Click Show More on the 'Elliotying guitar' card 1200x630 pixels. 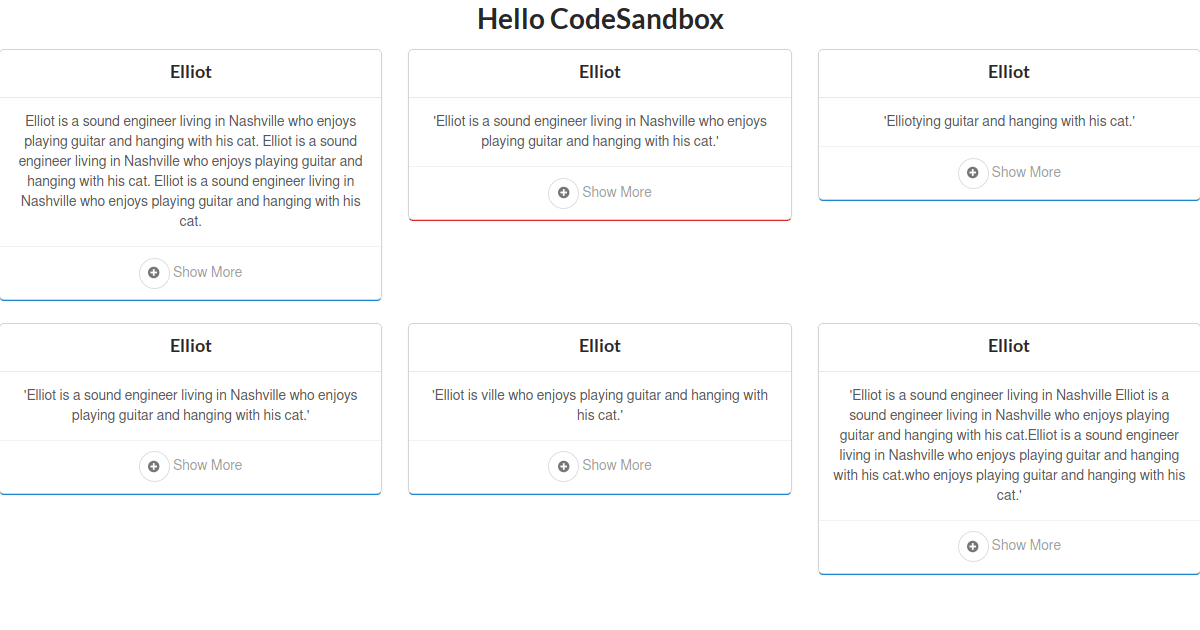pos(1028,172)
